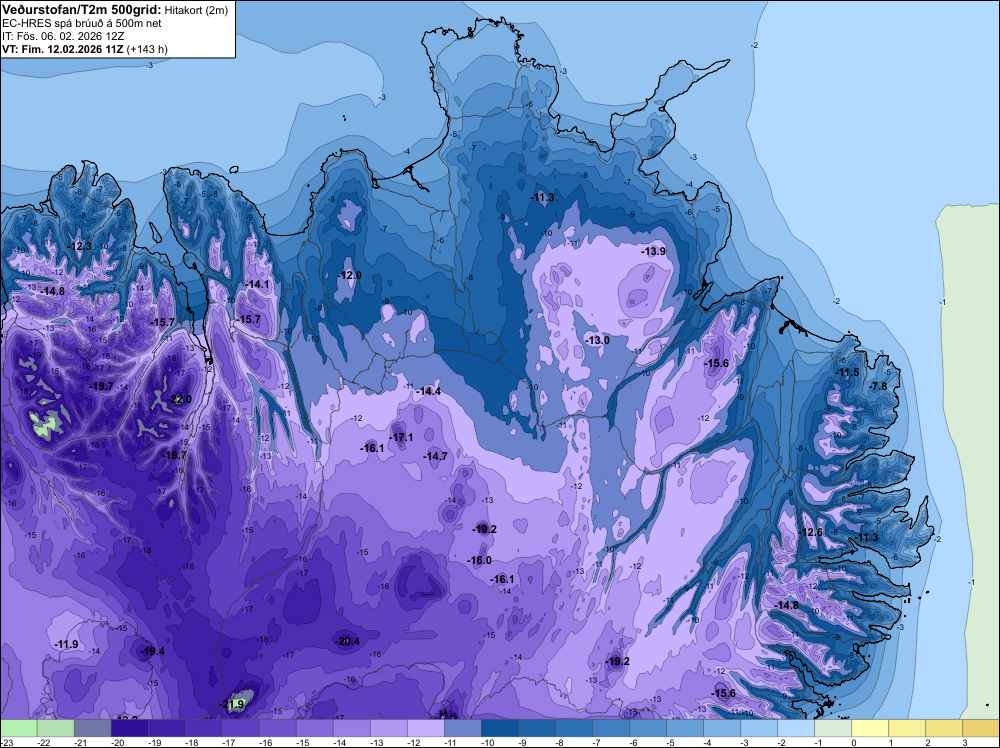
Task: Click the -12.0 temperature label
Action: click(349, 275)
